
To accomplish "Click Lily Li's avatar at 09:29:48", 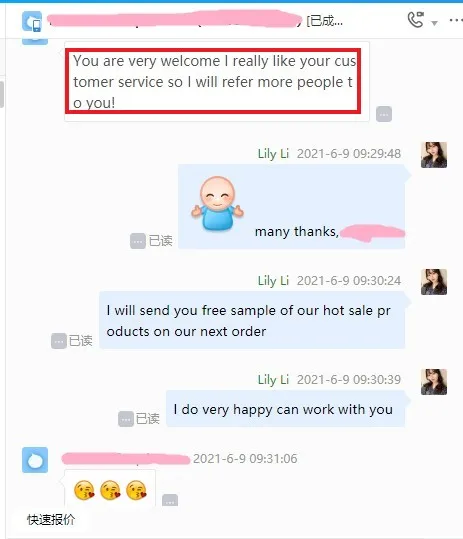I will coord(434,155).
